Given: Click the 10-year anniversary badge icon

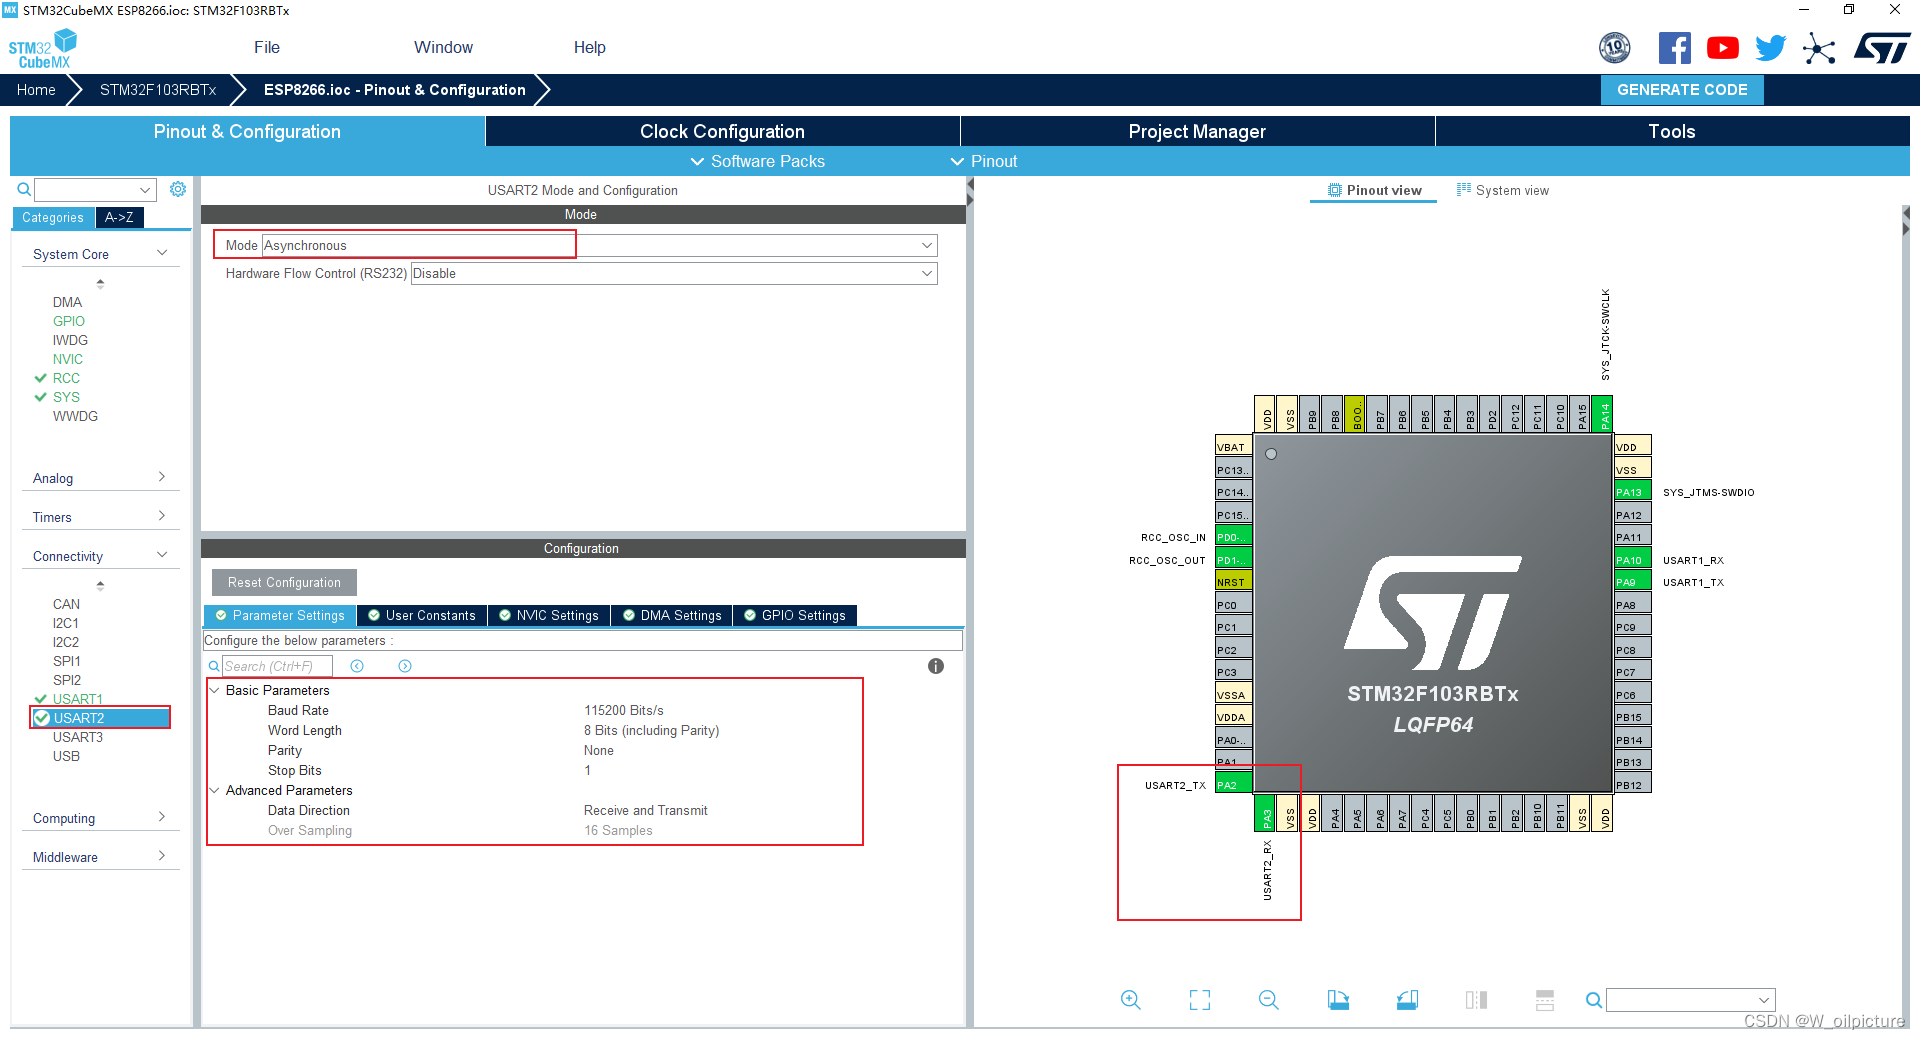Looking at the screenshot, I should 1615,47.
